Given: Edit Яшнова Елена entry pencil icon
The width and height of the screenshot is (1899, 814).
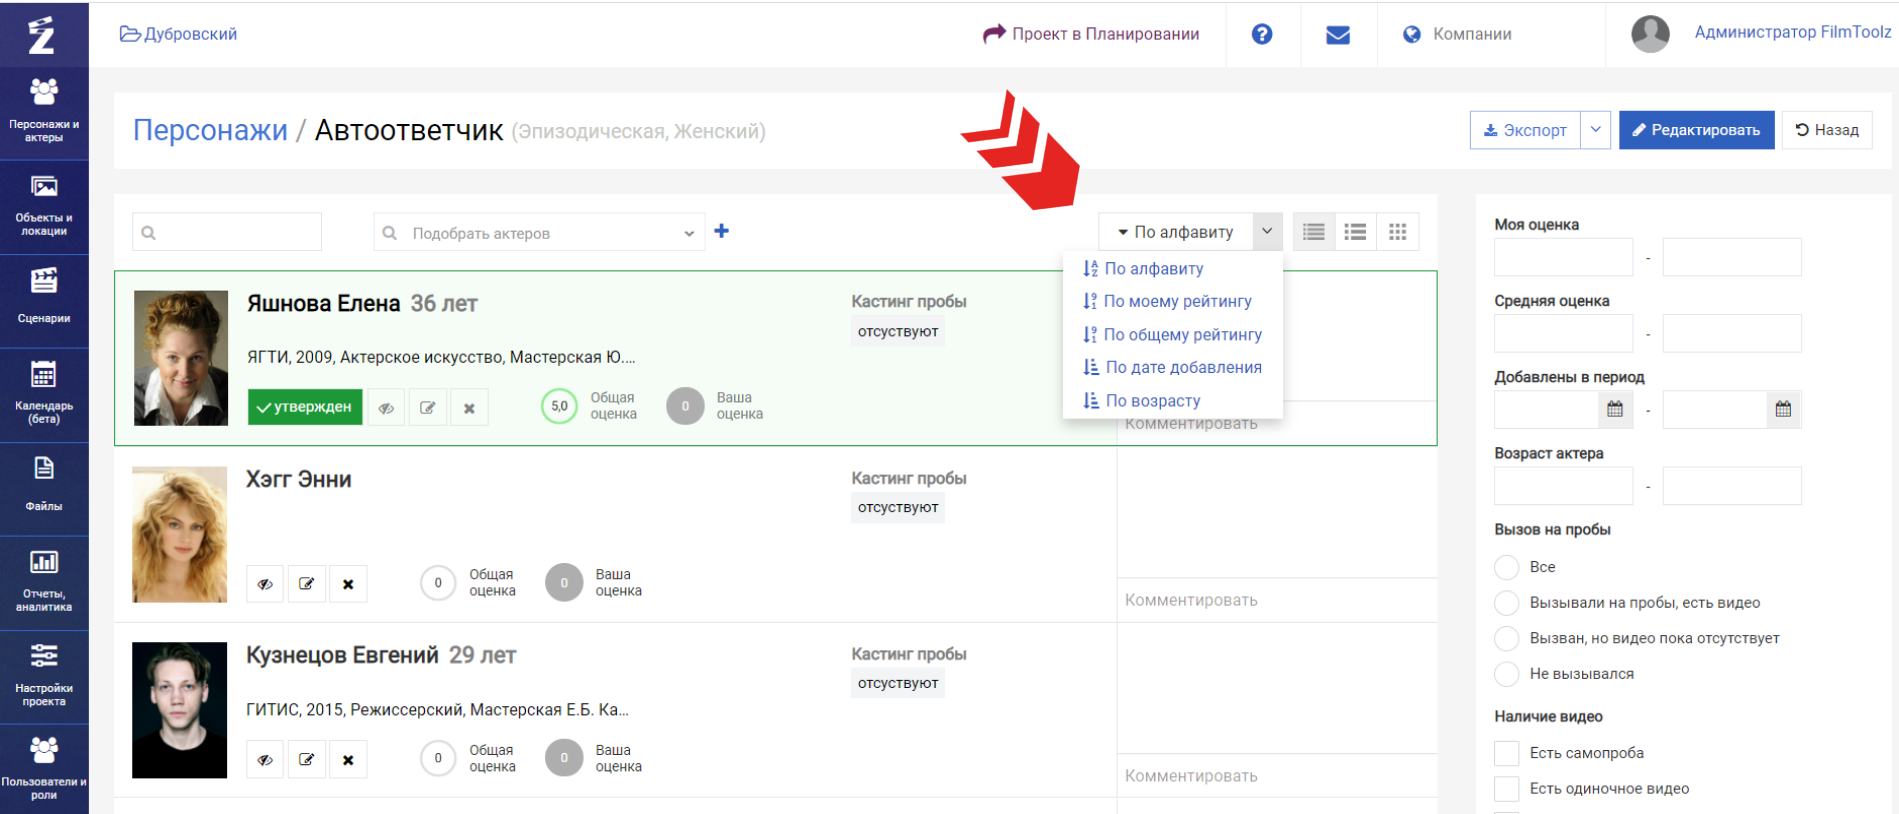Looking at the screenshot, I should coord(428,407).
